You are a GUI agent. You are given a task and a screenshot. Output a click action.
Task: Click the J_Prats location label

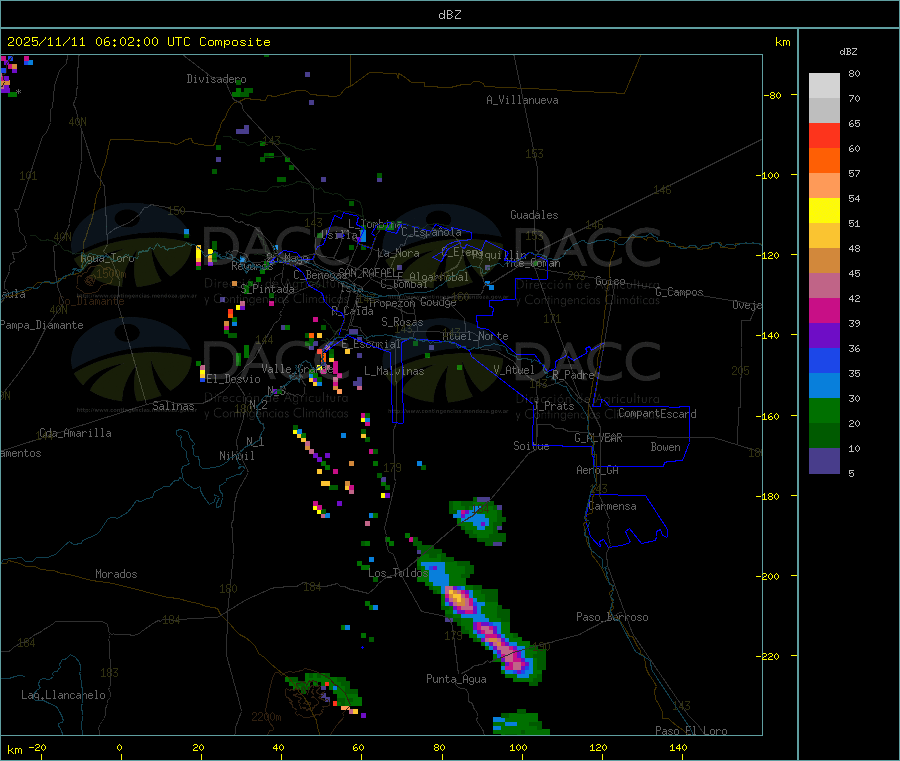pyautogui.click(x=553, y=406)
